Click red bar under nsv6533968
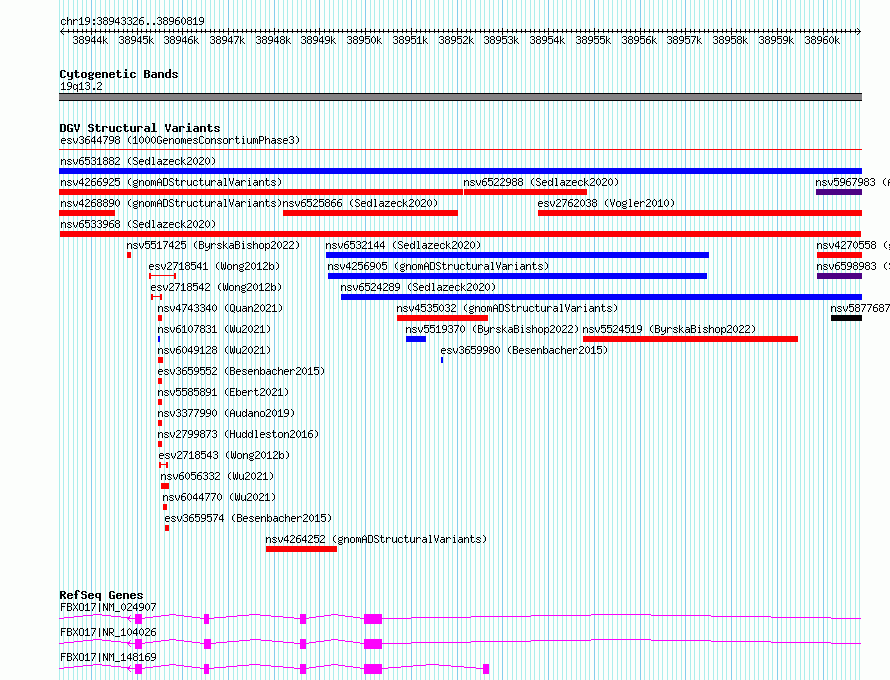 point(460,234)
